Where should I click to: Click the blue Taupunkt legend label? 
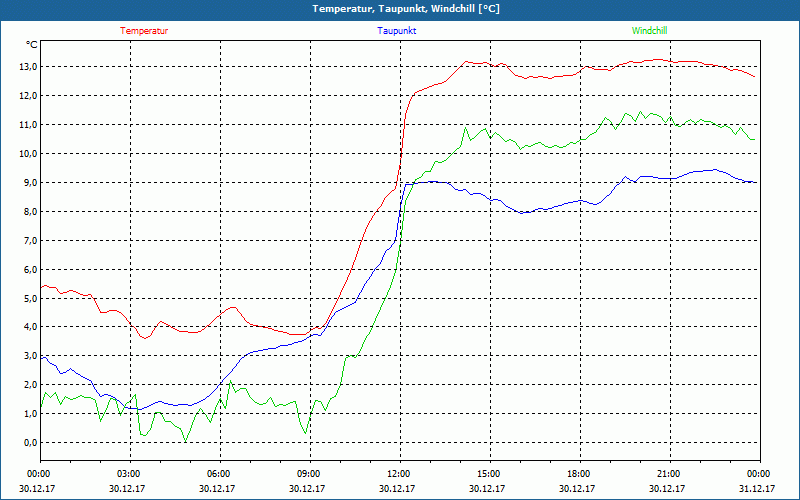tap(396, 31)
